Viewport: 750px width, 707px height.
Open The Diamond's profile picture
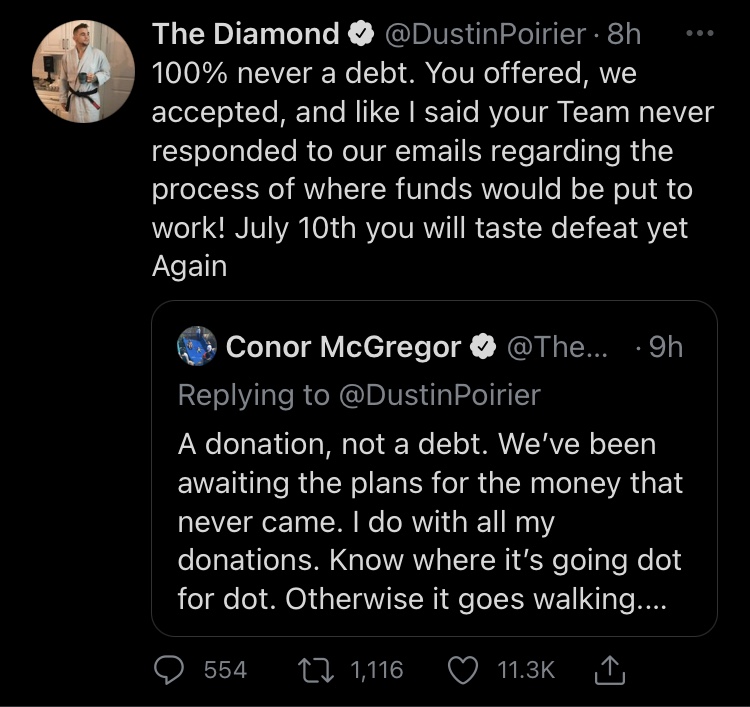[x=83, y=71]
